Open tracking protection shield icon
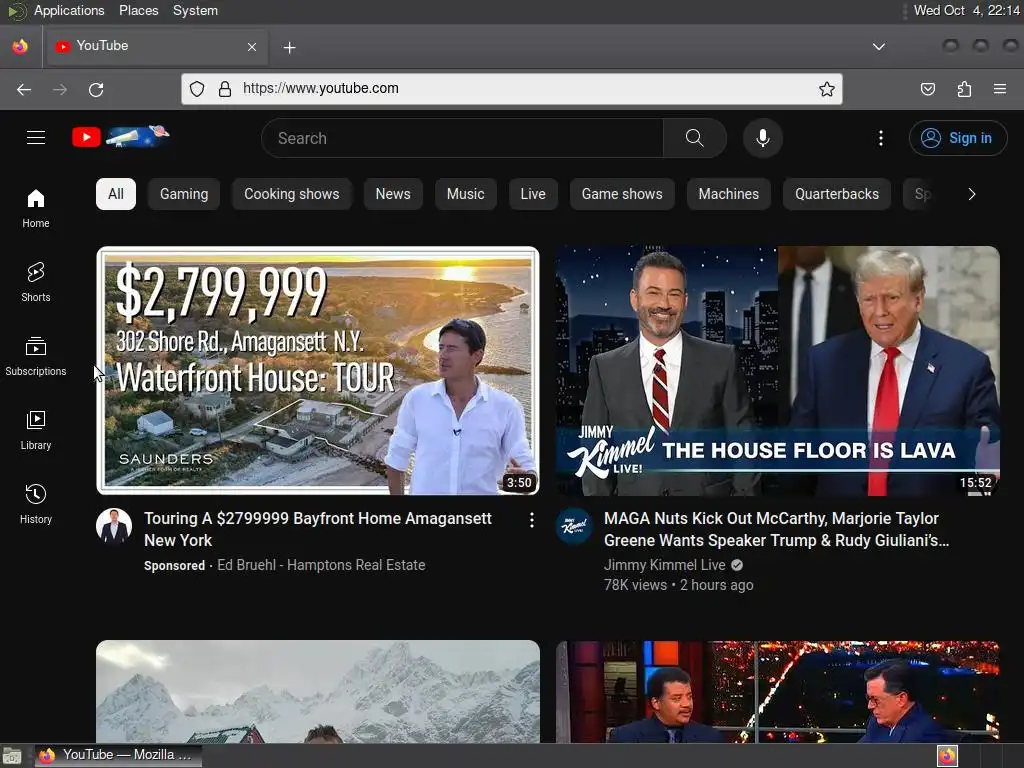This screenshot has width=1024, height=768. point(197,89)
